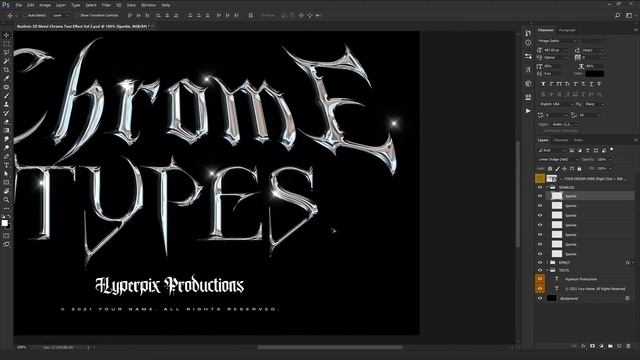Open the Filter menu
The height and width of the screenshot is (360, 640).
[106, 5]
